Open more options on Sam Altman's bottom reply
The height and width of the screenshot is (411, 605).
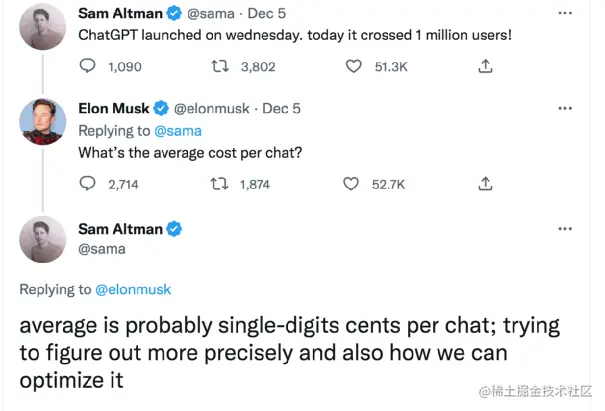565,229
